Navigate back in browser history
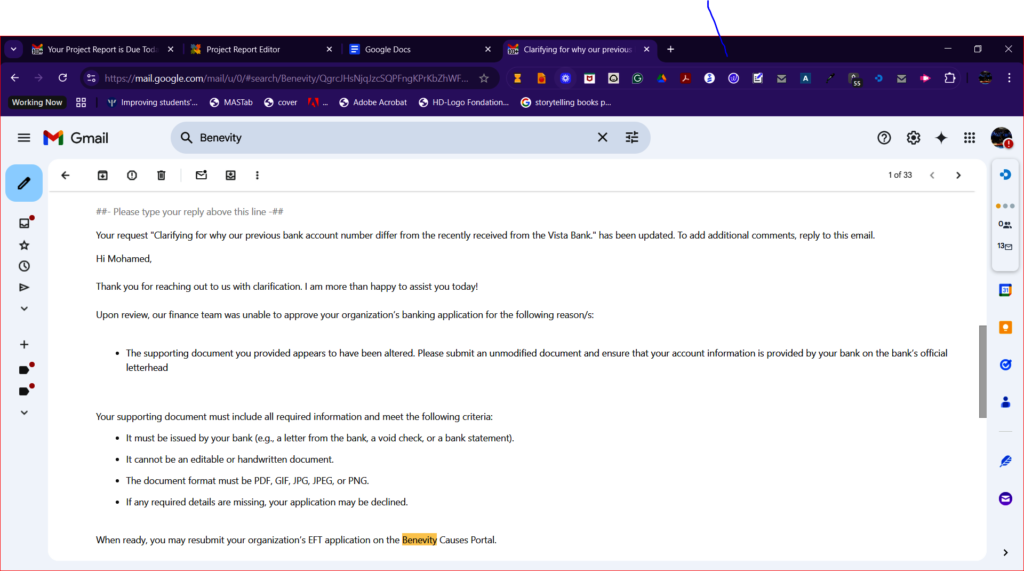 15,78
